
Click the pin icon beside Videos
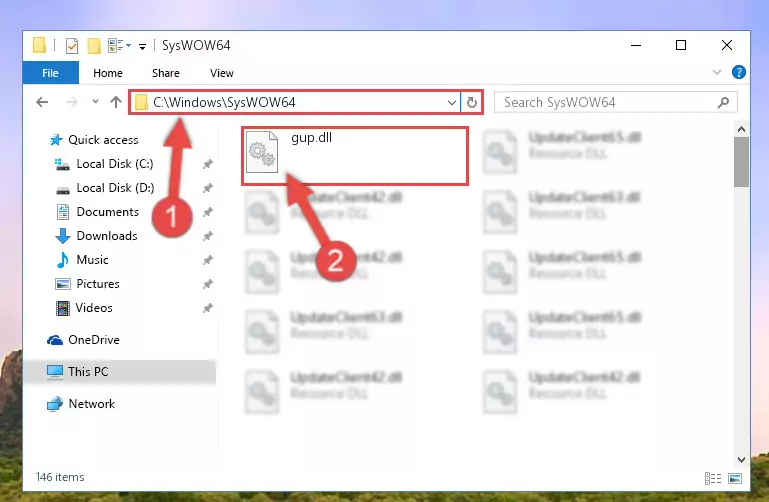(x=208, y=308)
